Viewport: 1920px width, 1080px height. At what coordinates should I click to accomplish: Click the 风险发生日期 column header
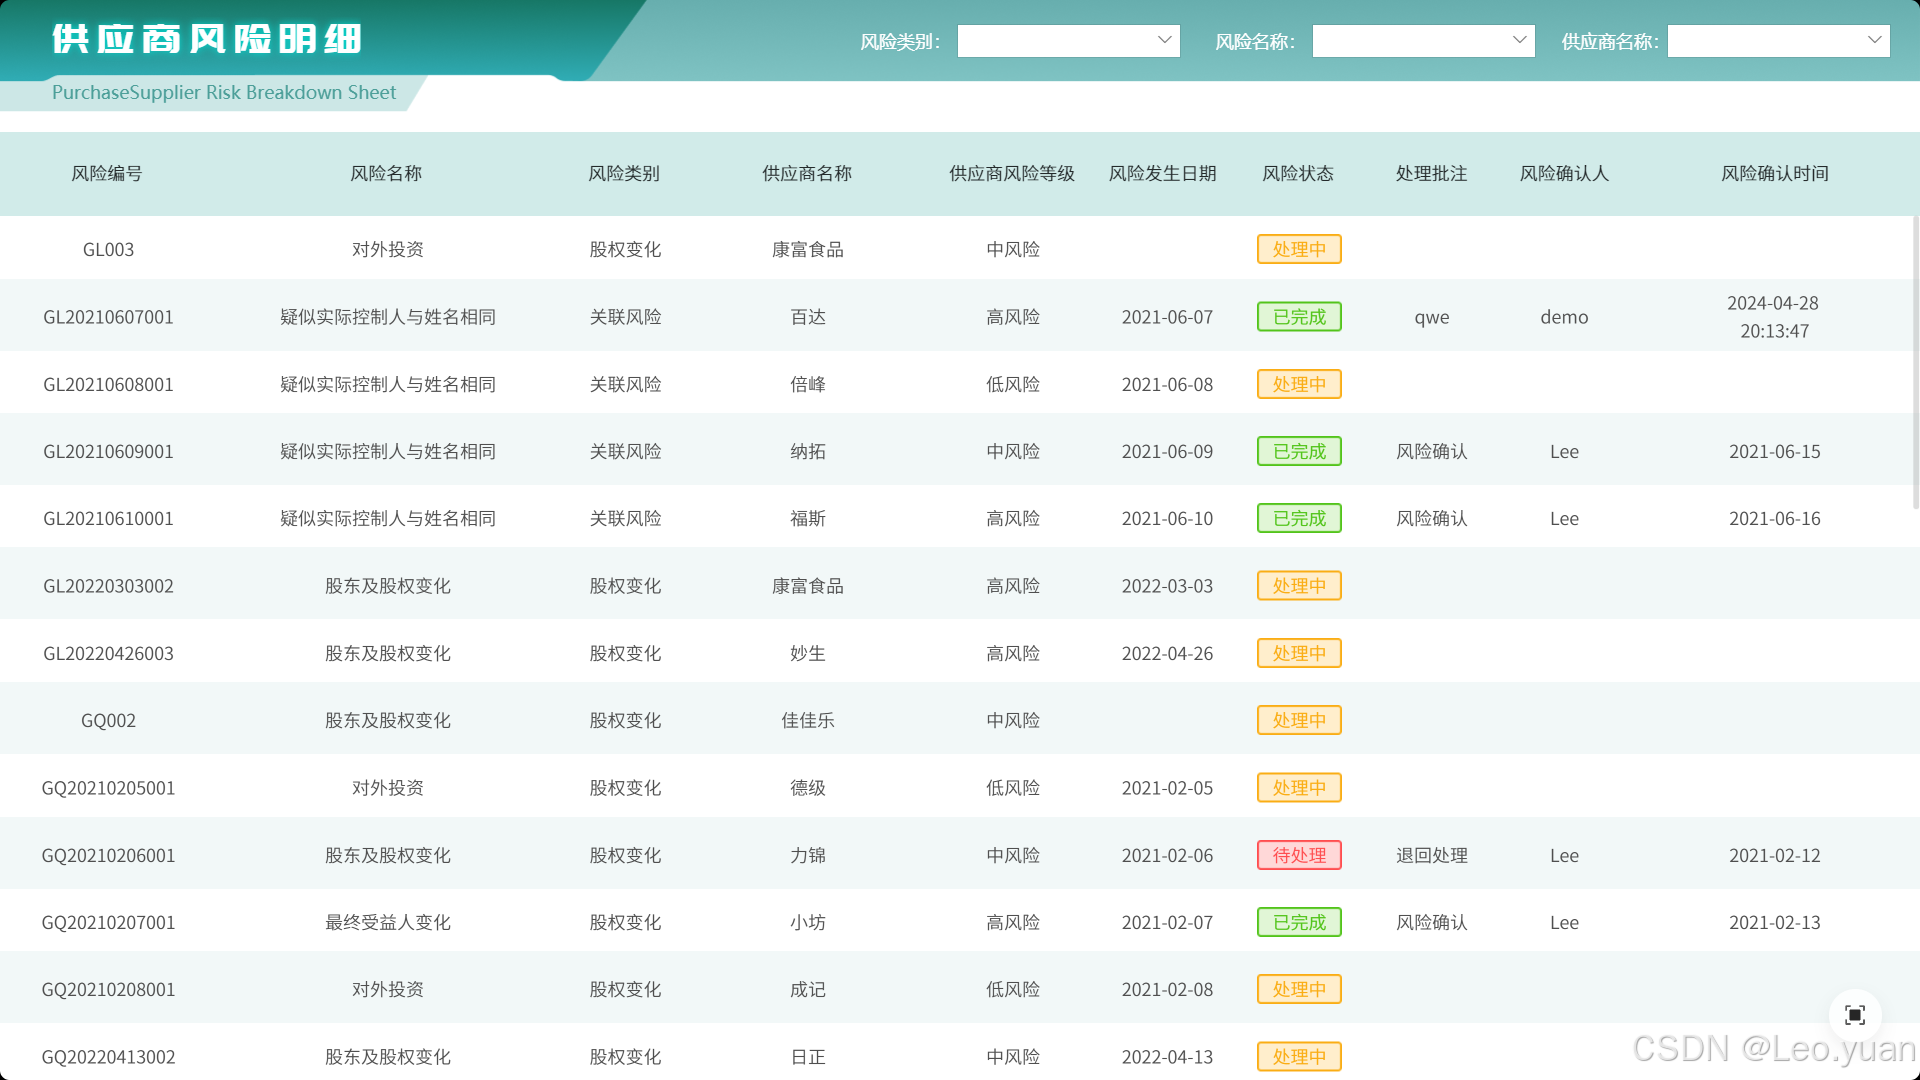[x=1162, y=173]
